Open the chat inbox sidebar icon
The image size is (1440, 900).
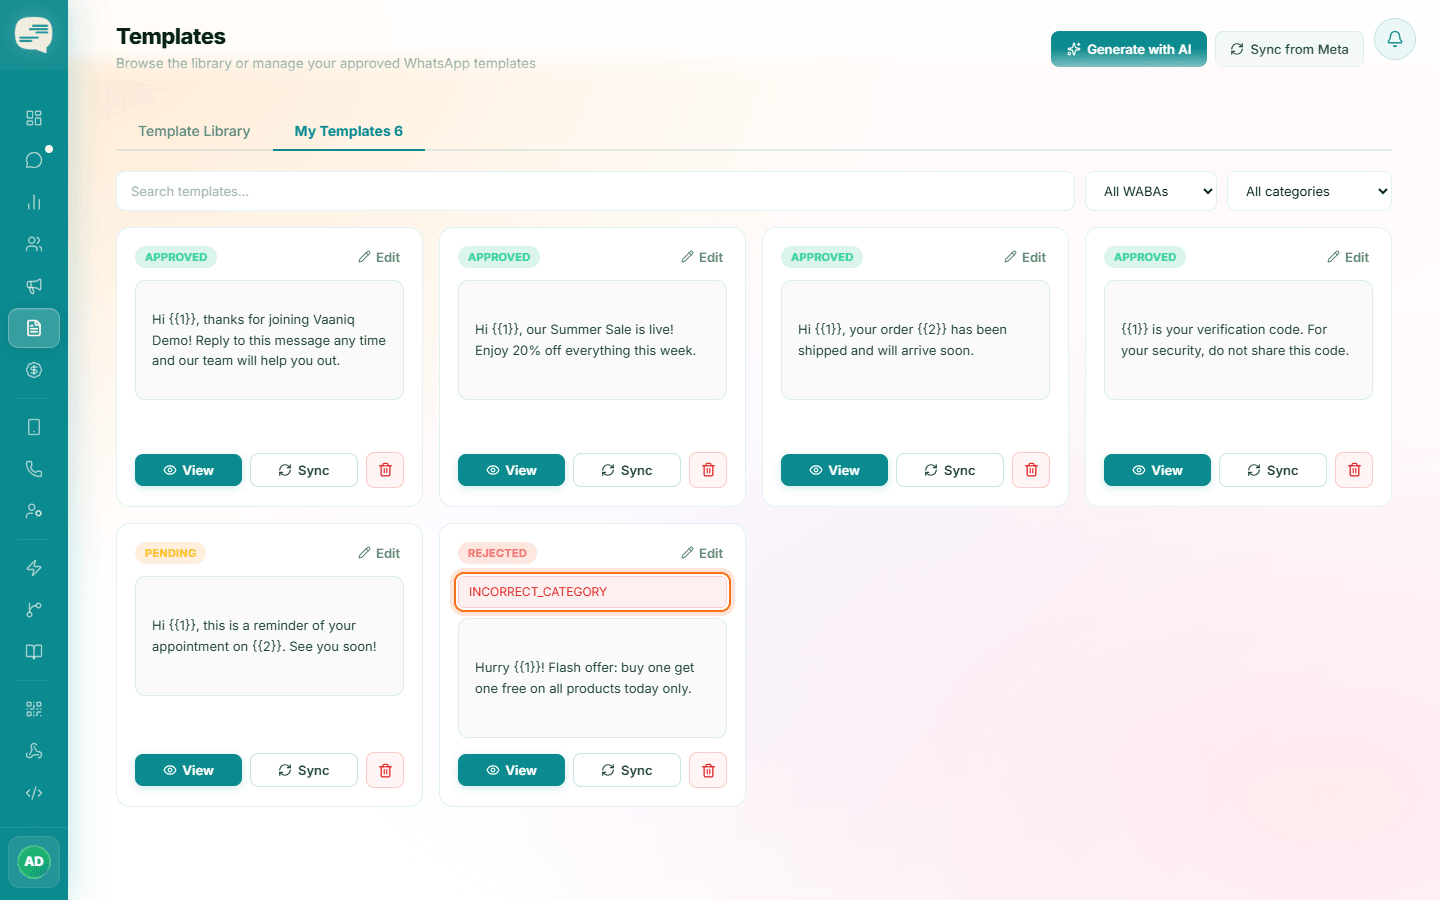pos(34,160)
